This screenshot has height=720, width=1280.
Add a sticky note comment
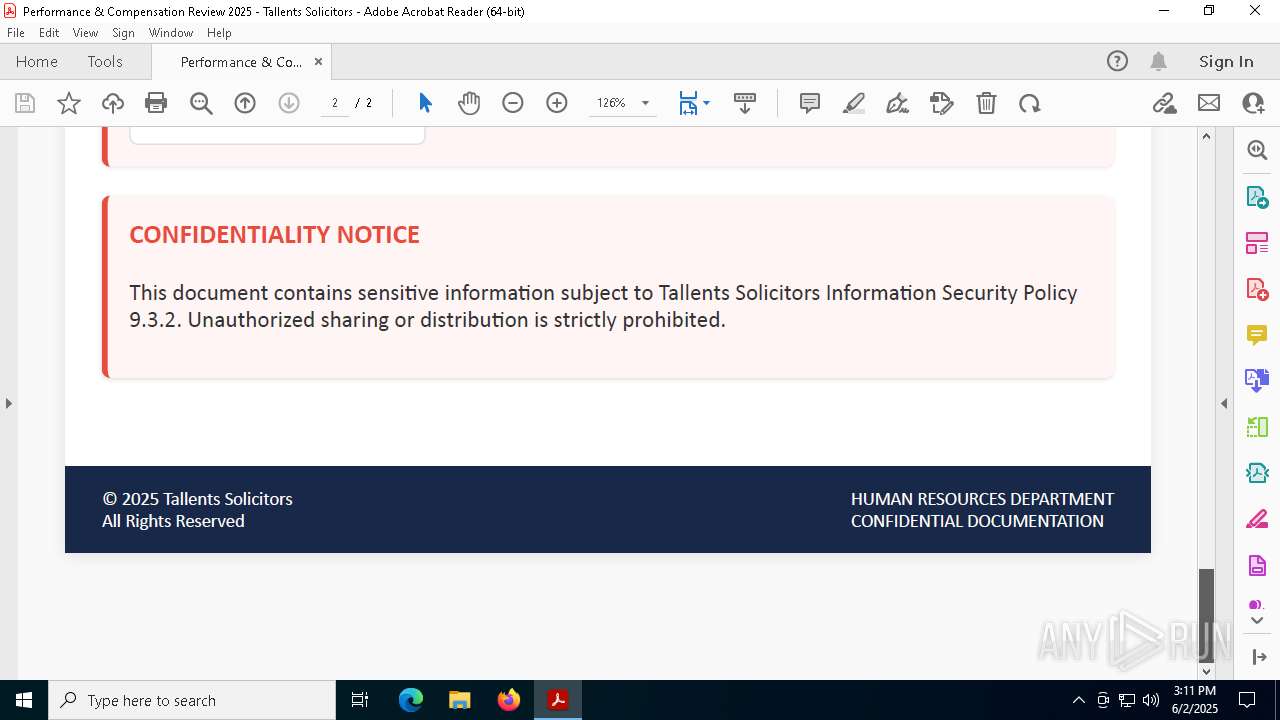[x=810, y=103]
